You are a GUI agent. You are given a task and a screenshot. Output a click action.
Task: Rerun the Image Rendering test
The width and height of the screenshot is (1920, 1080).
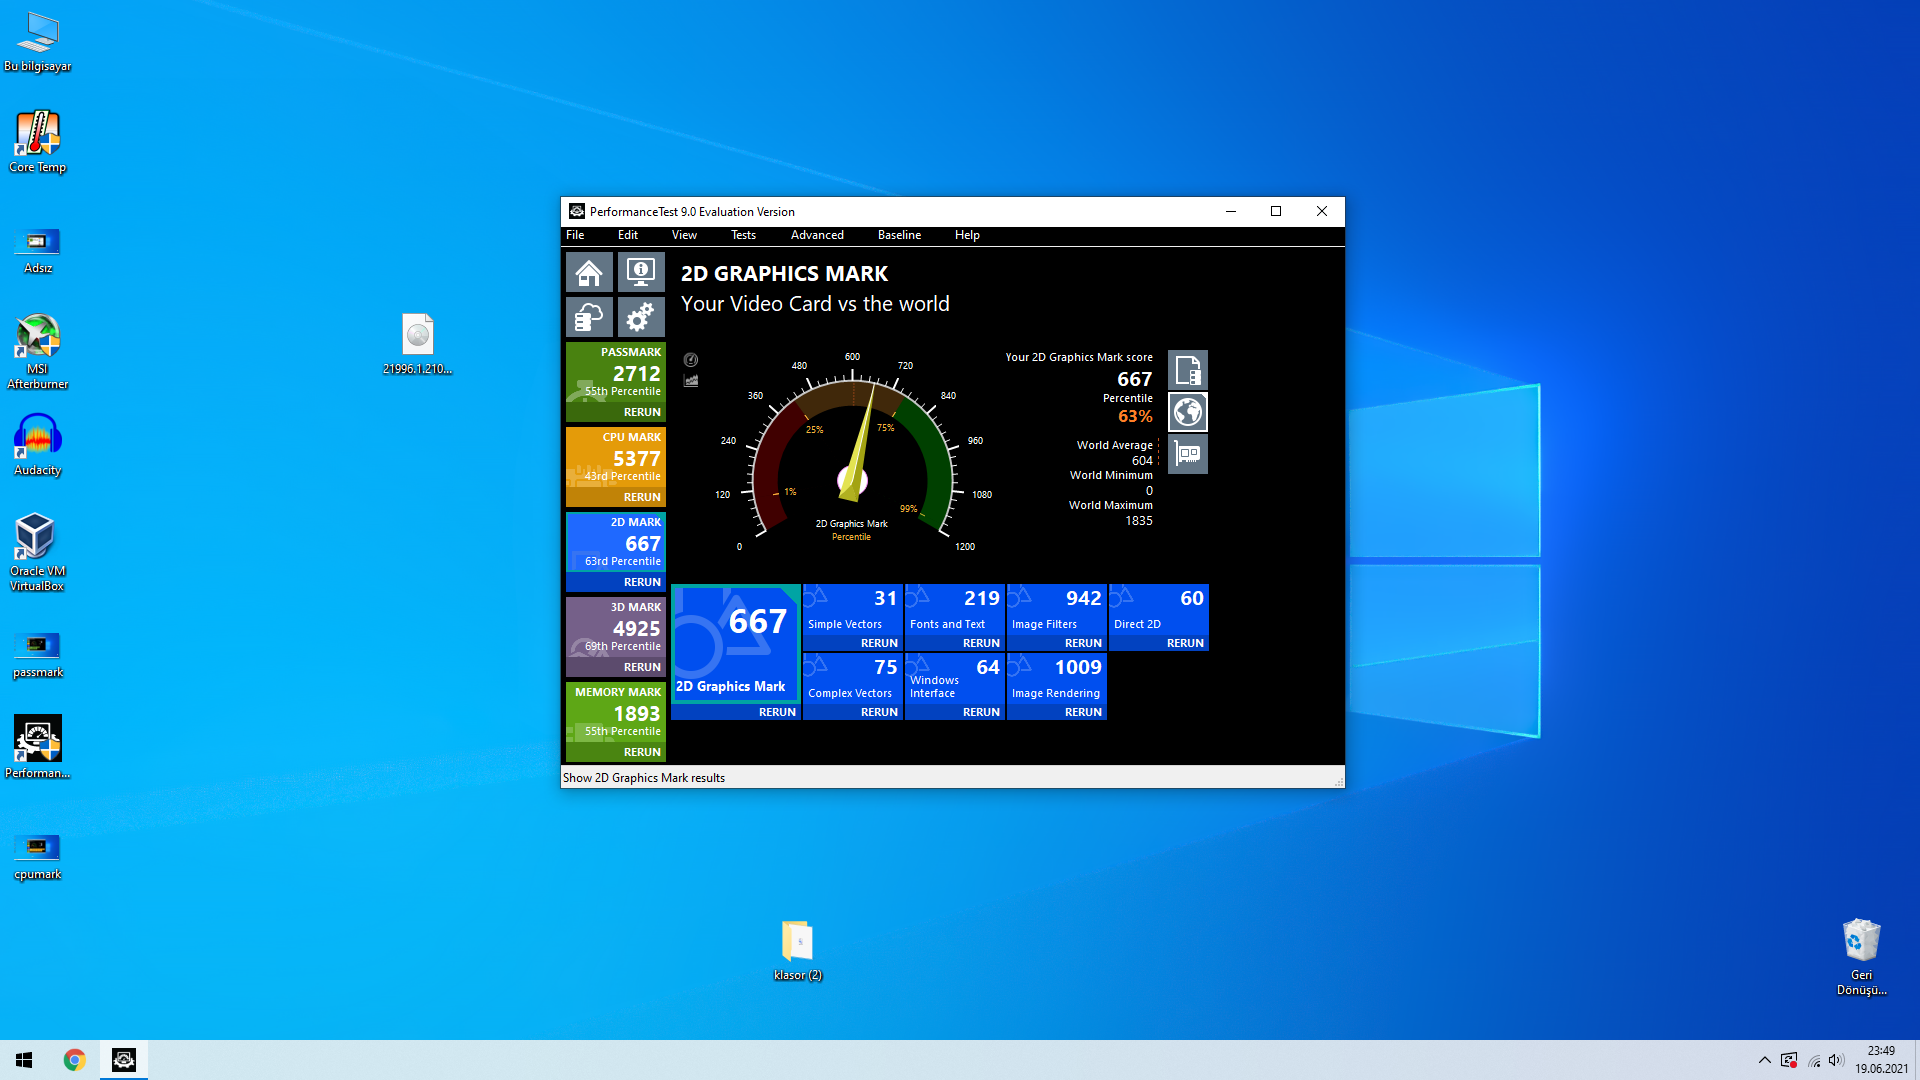coord(1083,712)
